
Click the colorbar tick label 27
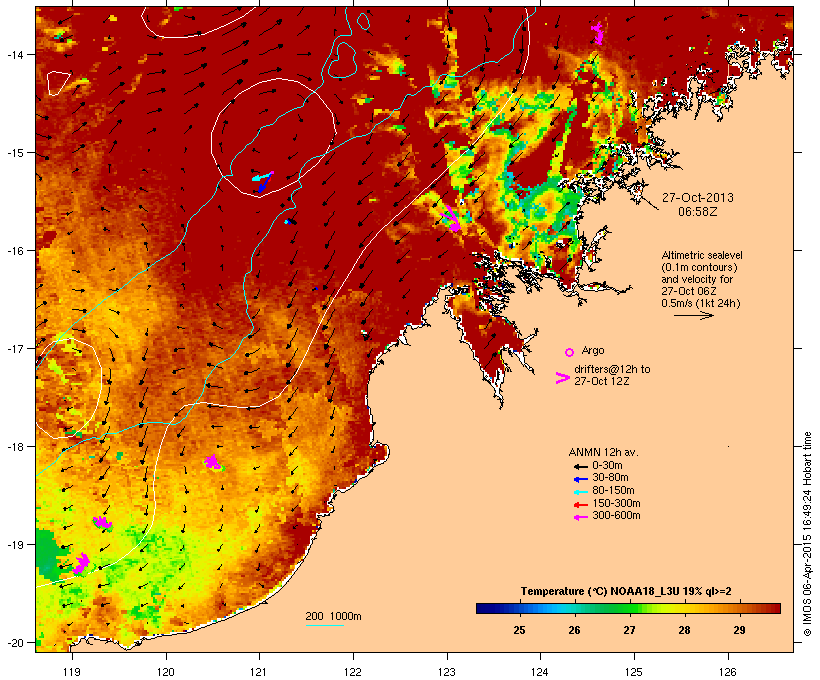pos(629,630)
